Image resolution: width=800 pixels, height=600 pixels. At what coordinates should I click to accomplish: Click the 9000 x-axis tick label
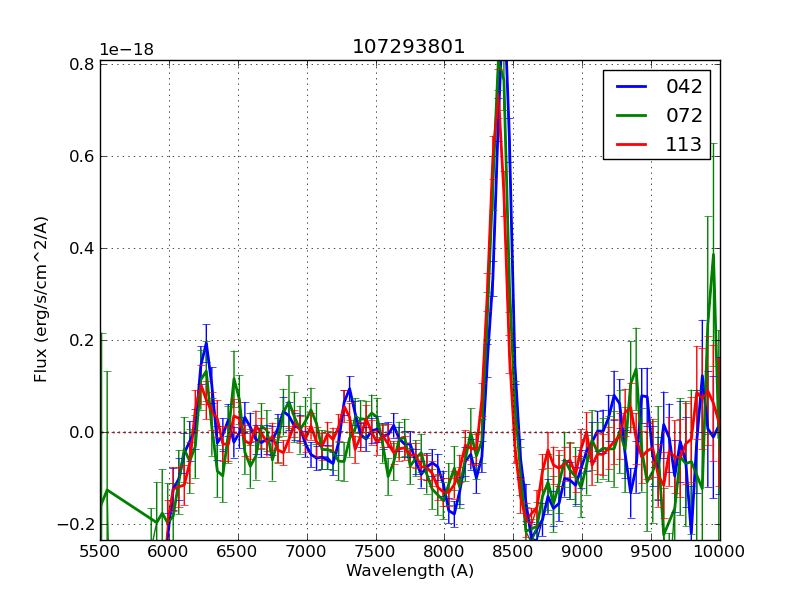click(x=582, y=552)
